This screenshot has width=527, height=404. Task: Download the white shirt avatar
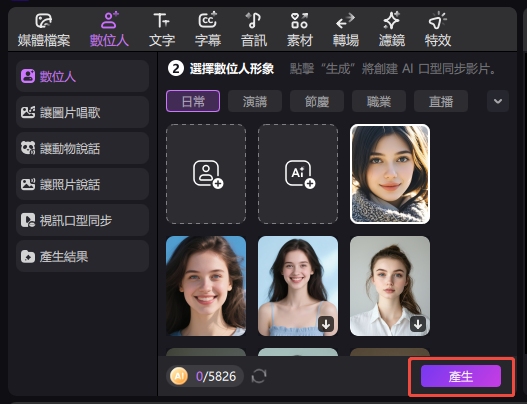coord(418,324)
